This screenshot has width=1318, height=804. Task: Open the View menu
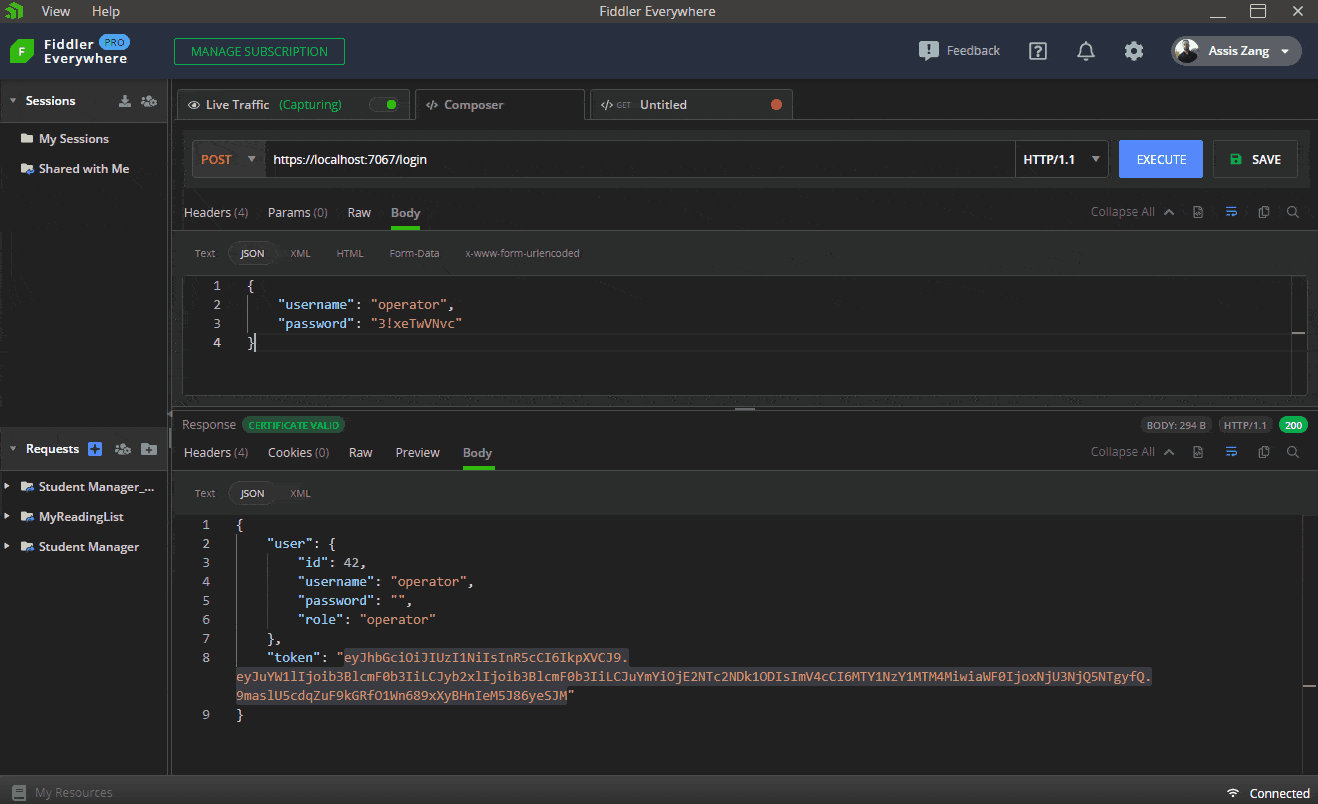coord(55,11)
